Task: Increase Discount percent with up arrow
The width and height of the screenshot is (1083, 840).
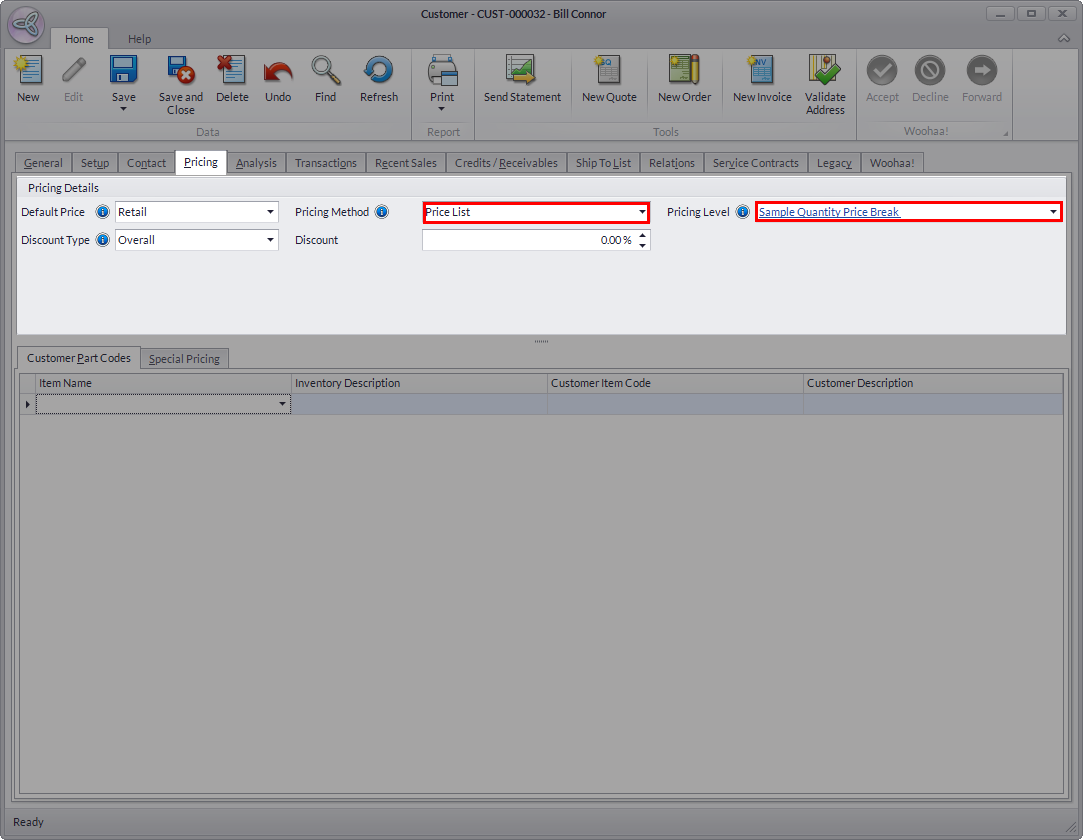Action: click(642, 235)
